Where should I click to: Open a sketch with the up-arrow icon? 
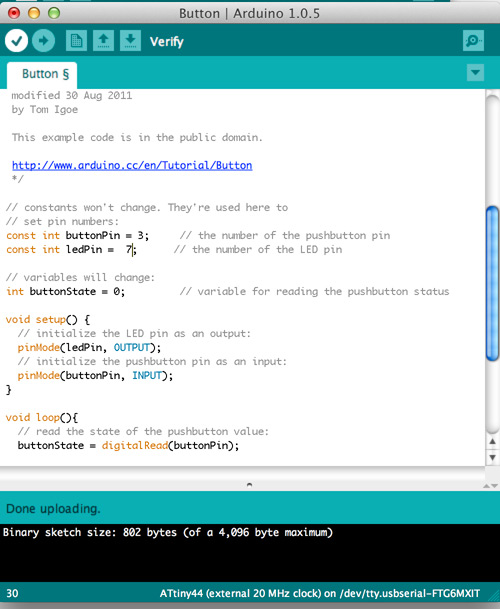coord(103,40)
